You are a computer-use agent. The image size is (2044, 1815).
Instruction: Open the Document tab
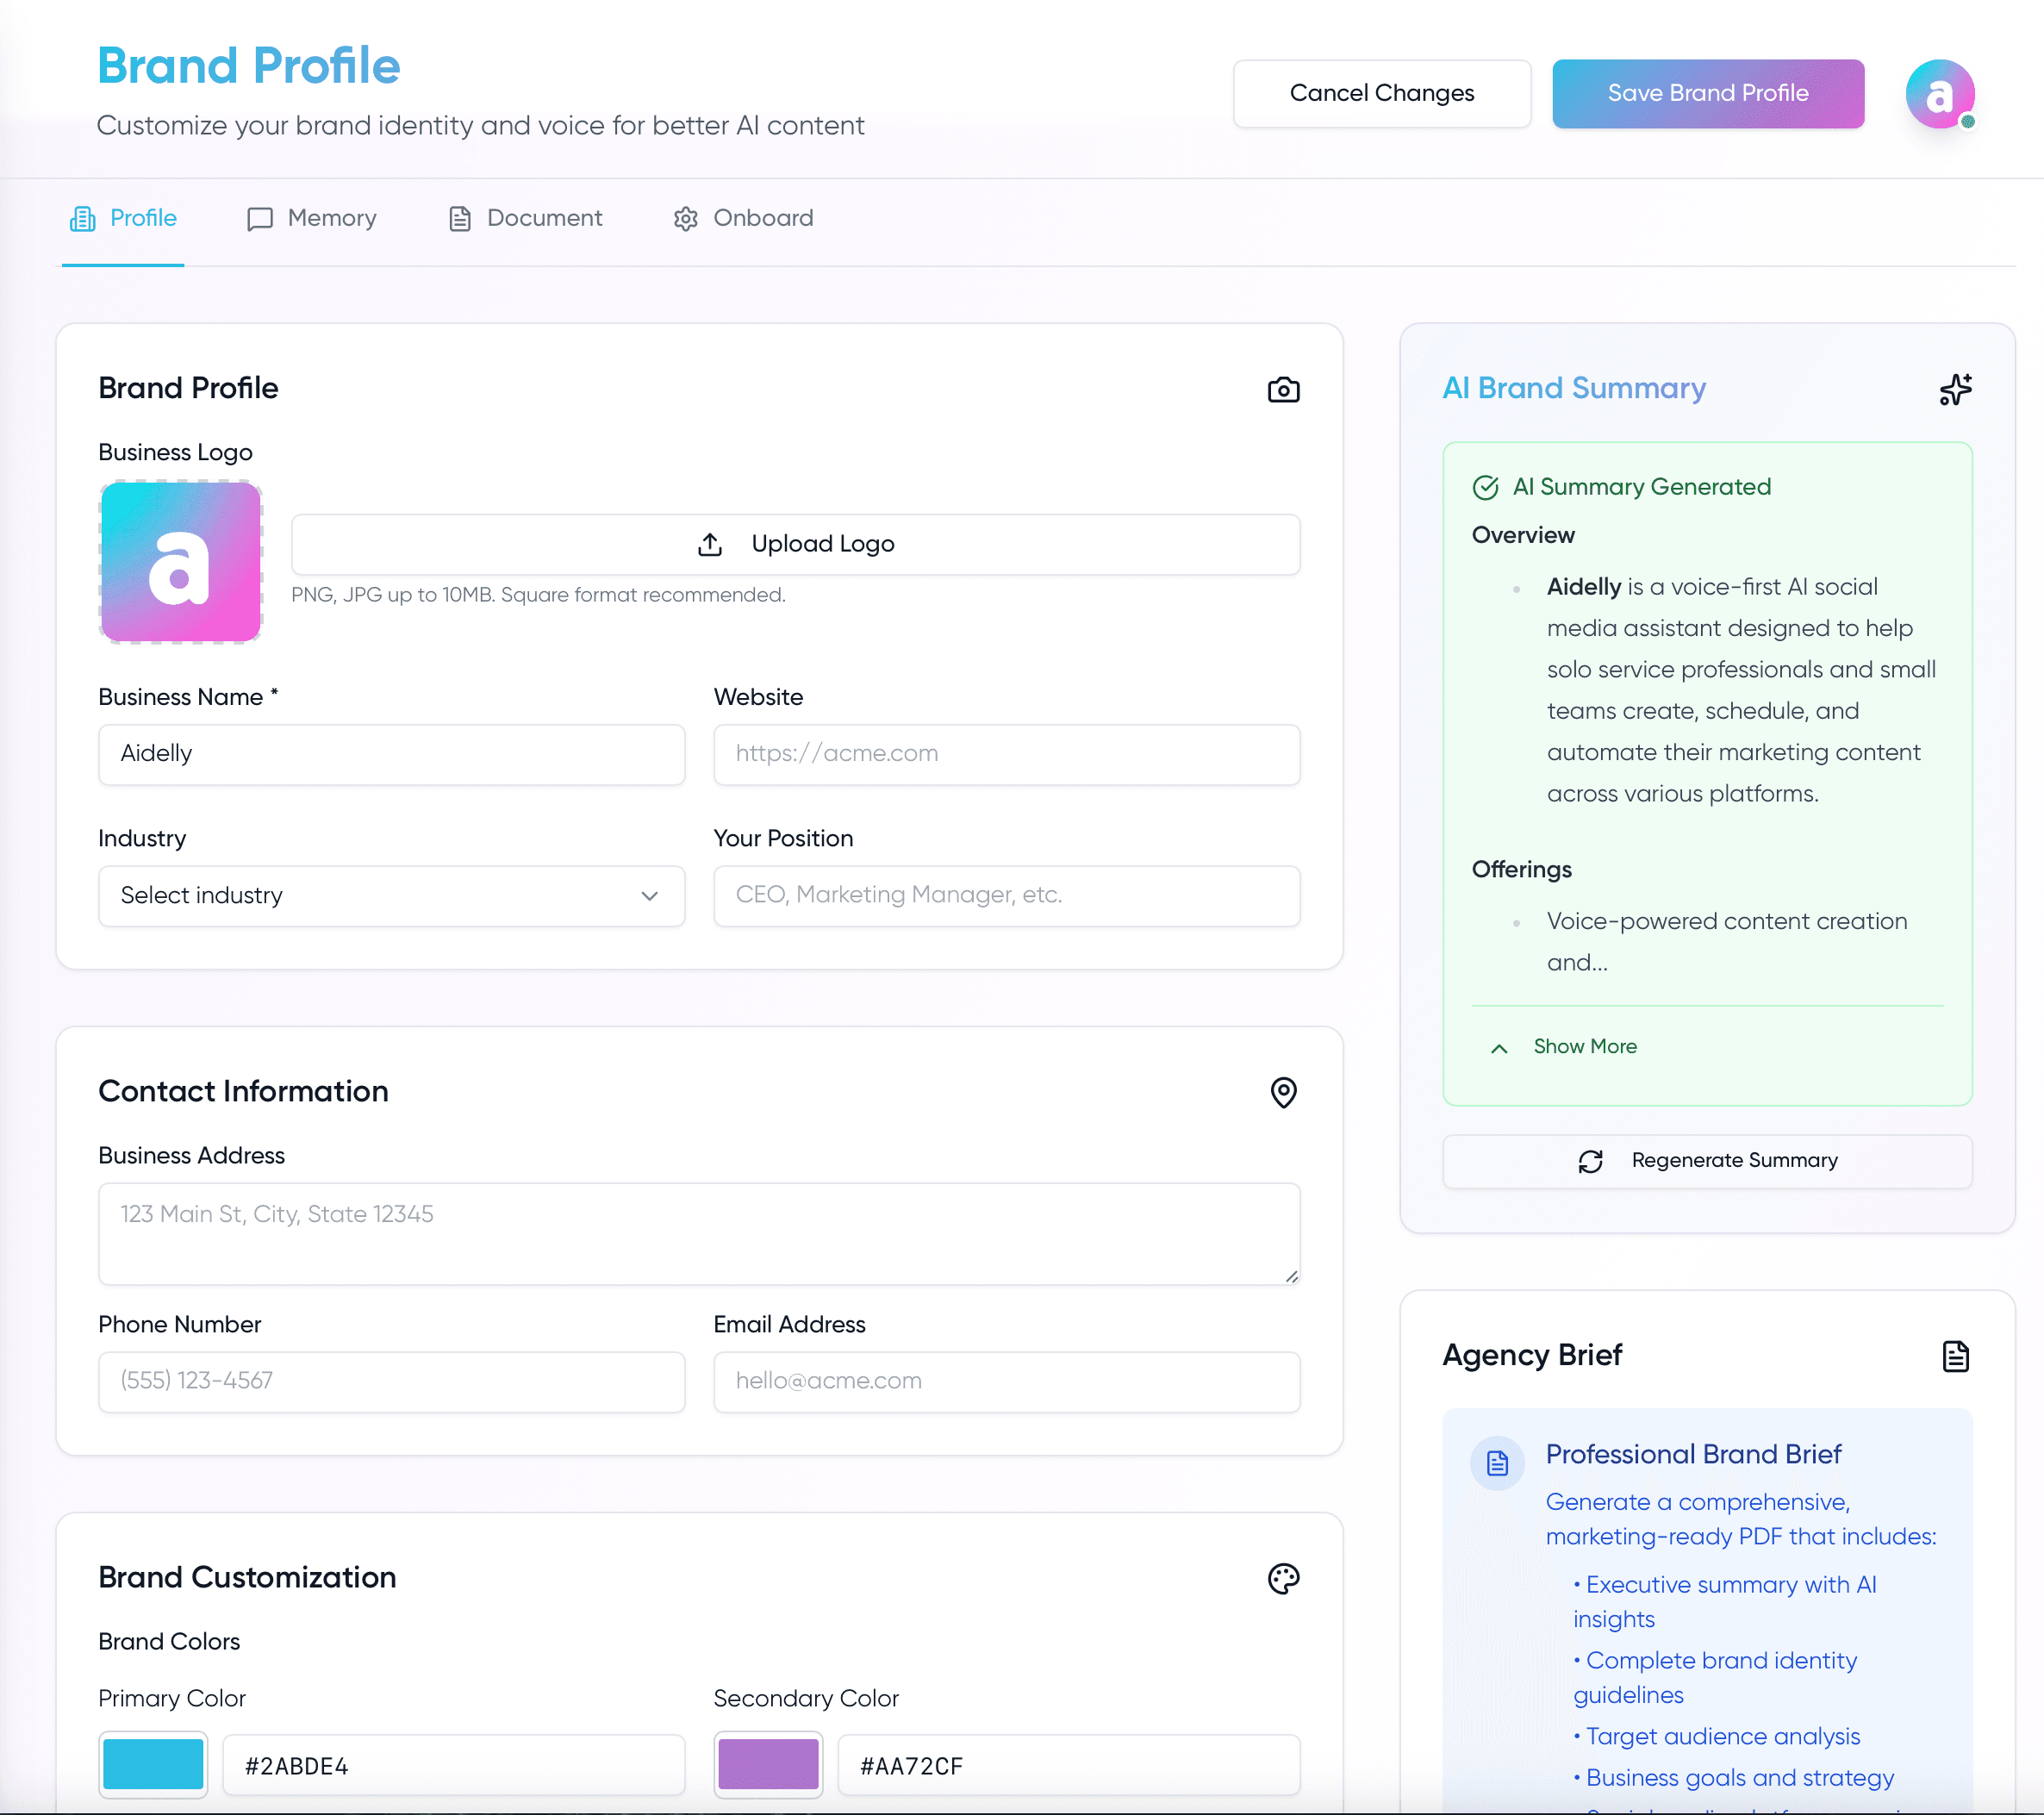point(525,218)
